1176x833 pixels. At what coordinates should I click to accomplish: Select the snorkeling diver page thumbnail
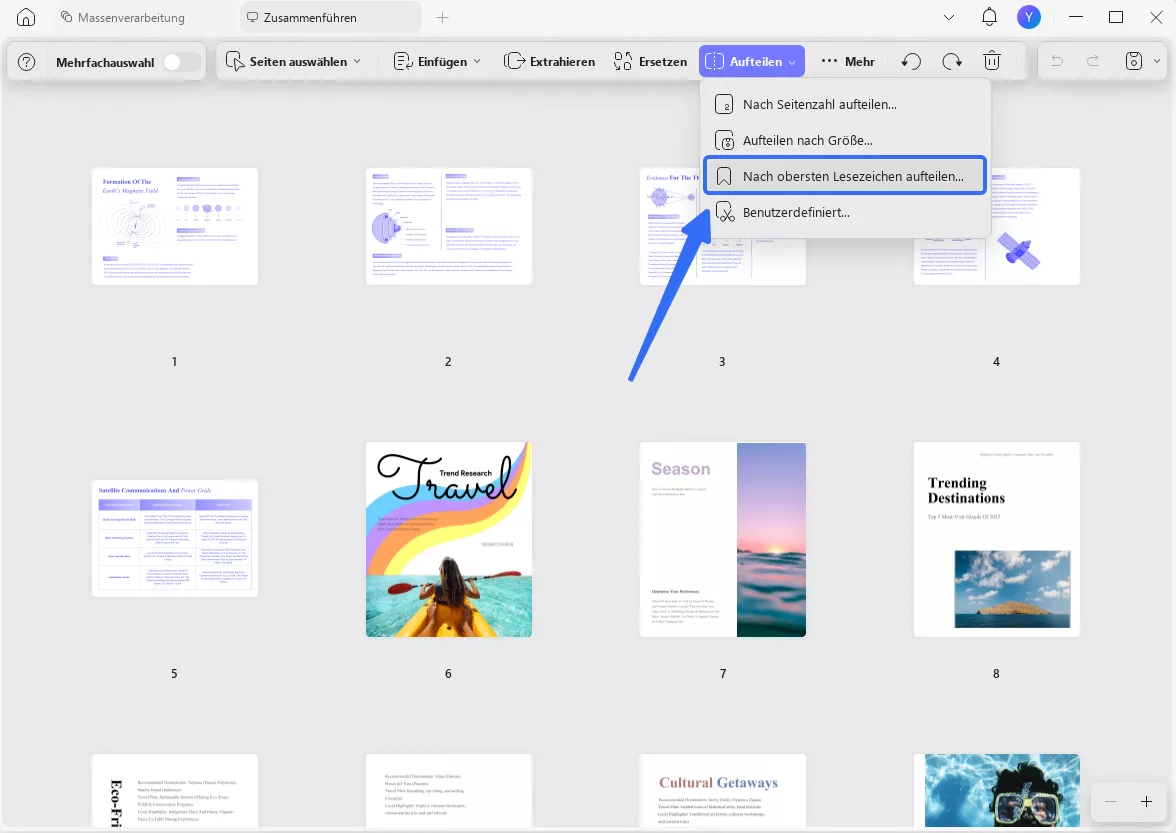click(x=996, y=791)
